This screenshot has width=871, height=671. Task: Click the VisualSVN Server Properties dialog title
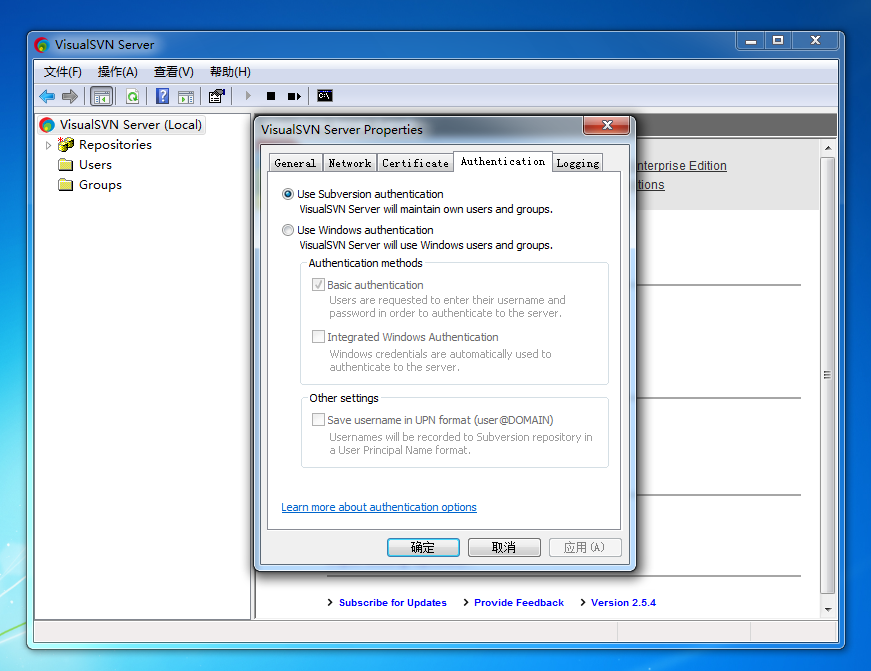342,130
